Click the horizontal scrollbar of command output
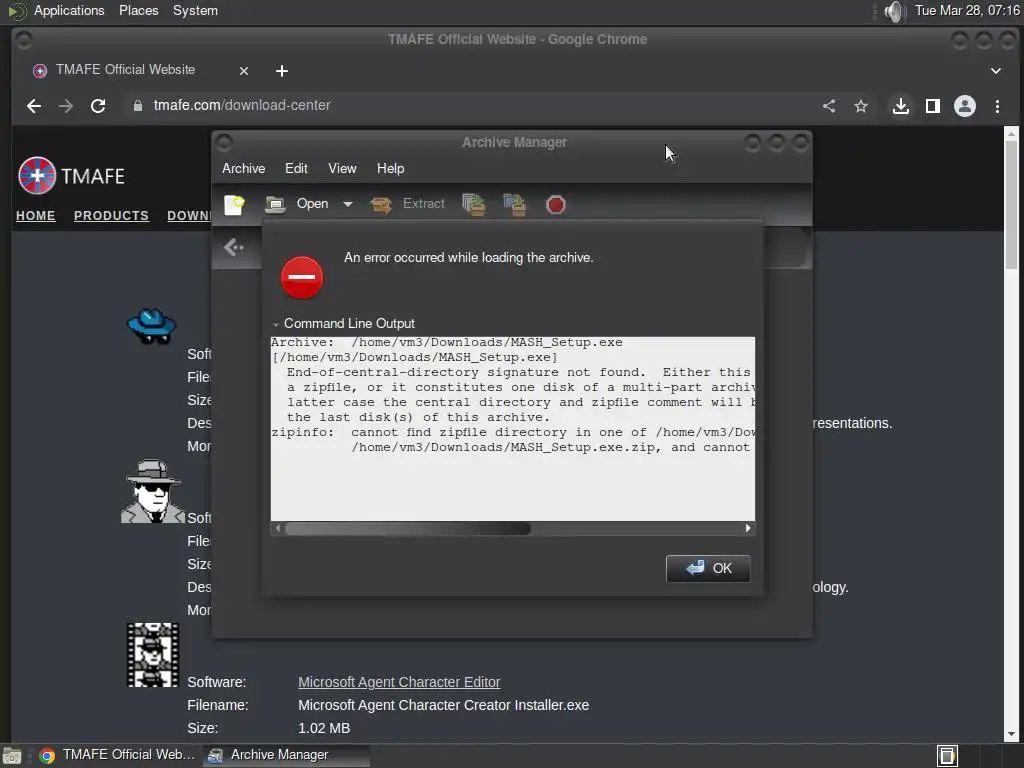 coord(408,528)
